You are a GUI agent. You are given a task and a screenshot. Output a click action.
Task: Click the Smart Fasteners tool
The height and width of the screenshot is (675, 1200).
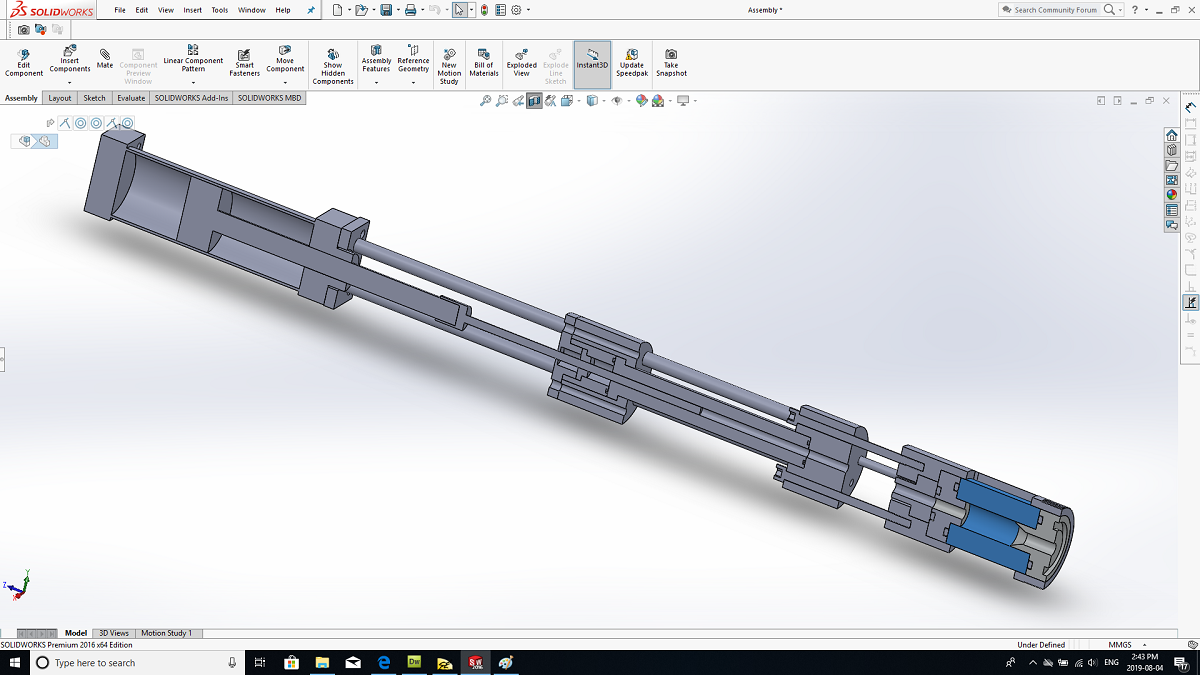244,62
